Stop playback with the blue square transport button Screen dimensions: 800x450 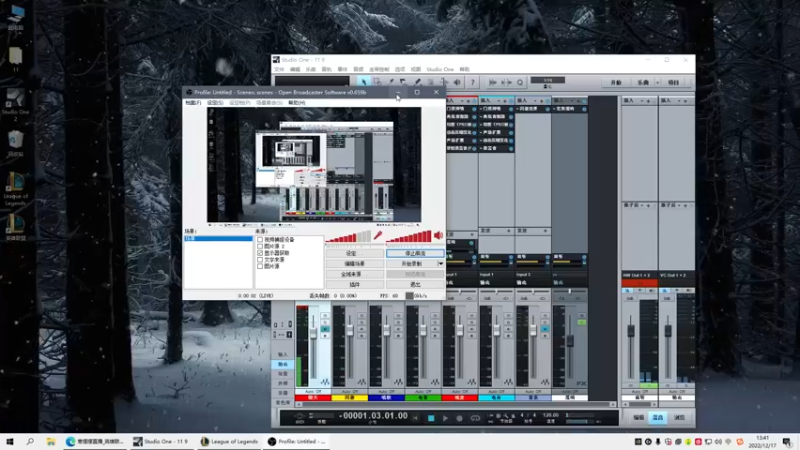431,418
